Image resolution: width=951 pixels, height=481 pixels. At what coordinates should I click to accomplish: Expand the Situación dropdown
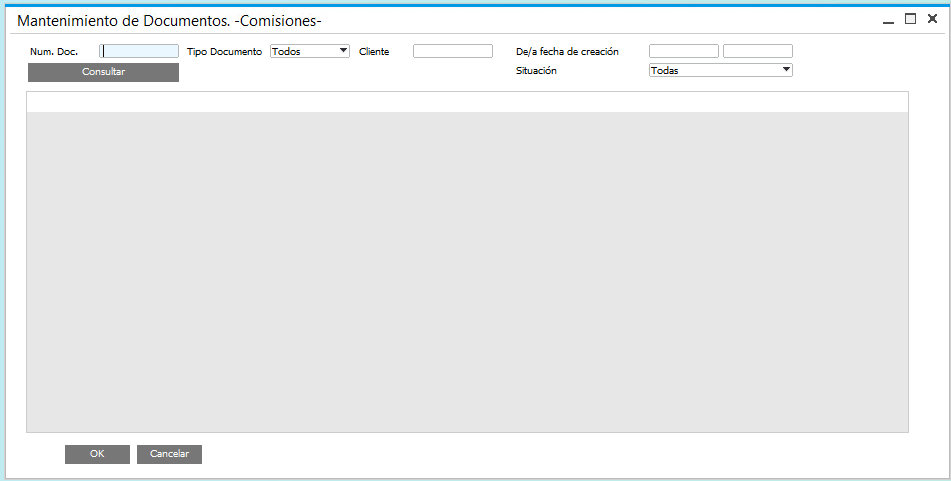tap(721, 70)
